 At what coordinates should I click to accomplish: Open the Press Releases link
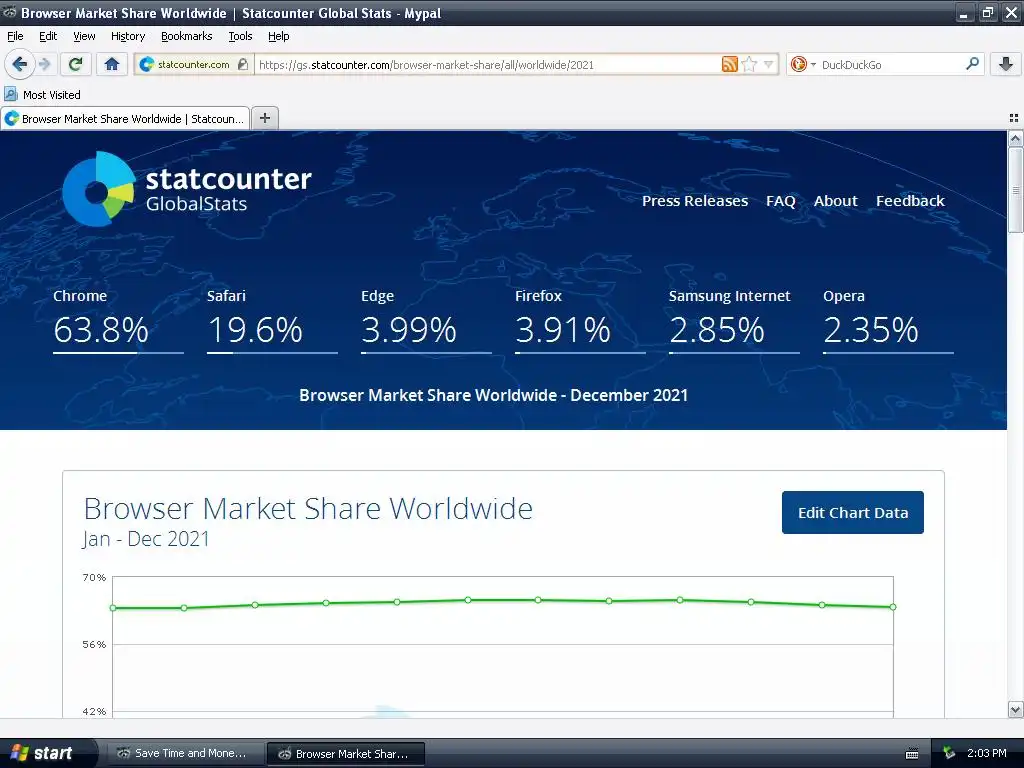pyautogui.click(x=695, y=201)
